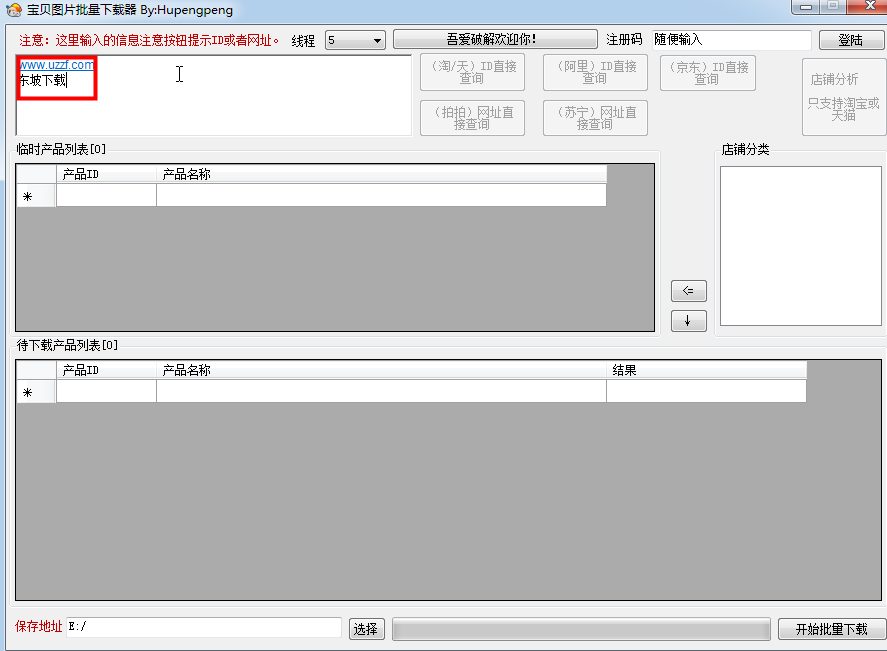The height and width of the screenshot is (651, 887).
Task: Click the 结果 column header
Action: 707,370
